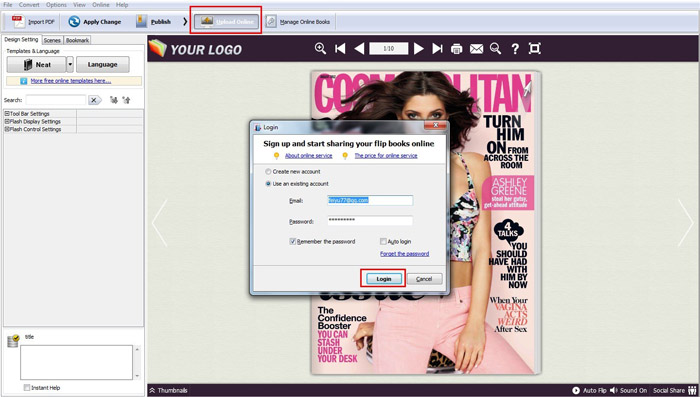Click the help question mark icon
Viewport: 700px width, 397px height.
(x=515, y=49)
